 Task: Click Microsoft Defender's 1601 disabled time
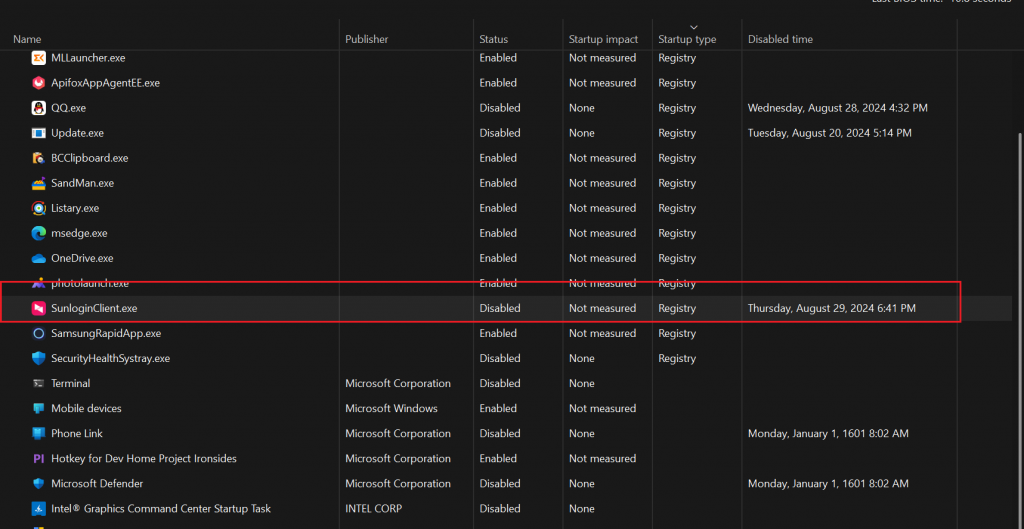(828, 484)
